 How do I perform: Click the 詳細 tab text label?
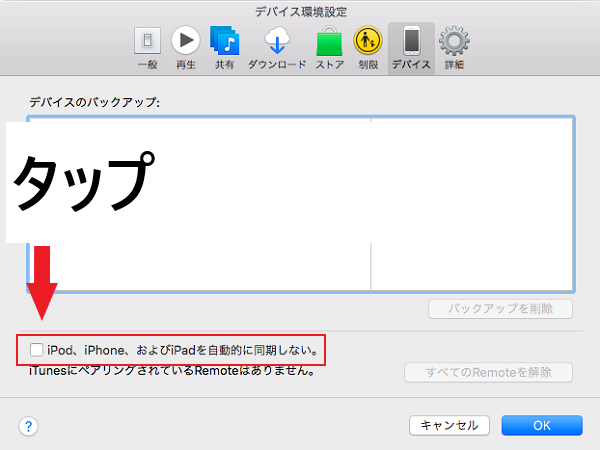[x=455, y=65]
